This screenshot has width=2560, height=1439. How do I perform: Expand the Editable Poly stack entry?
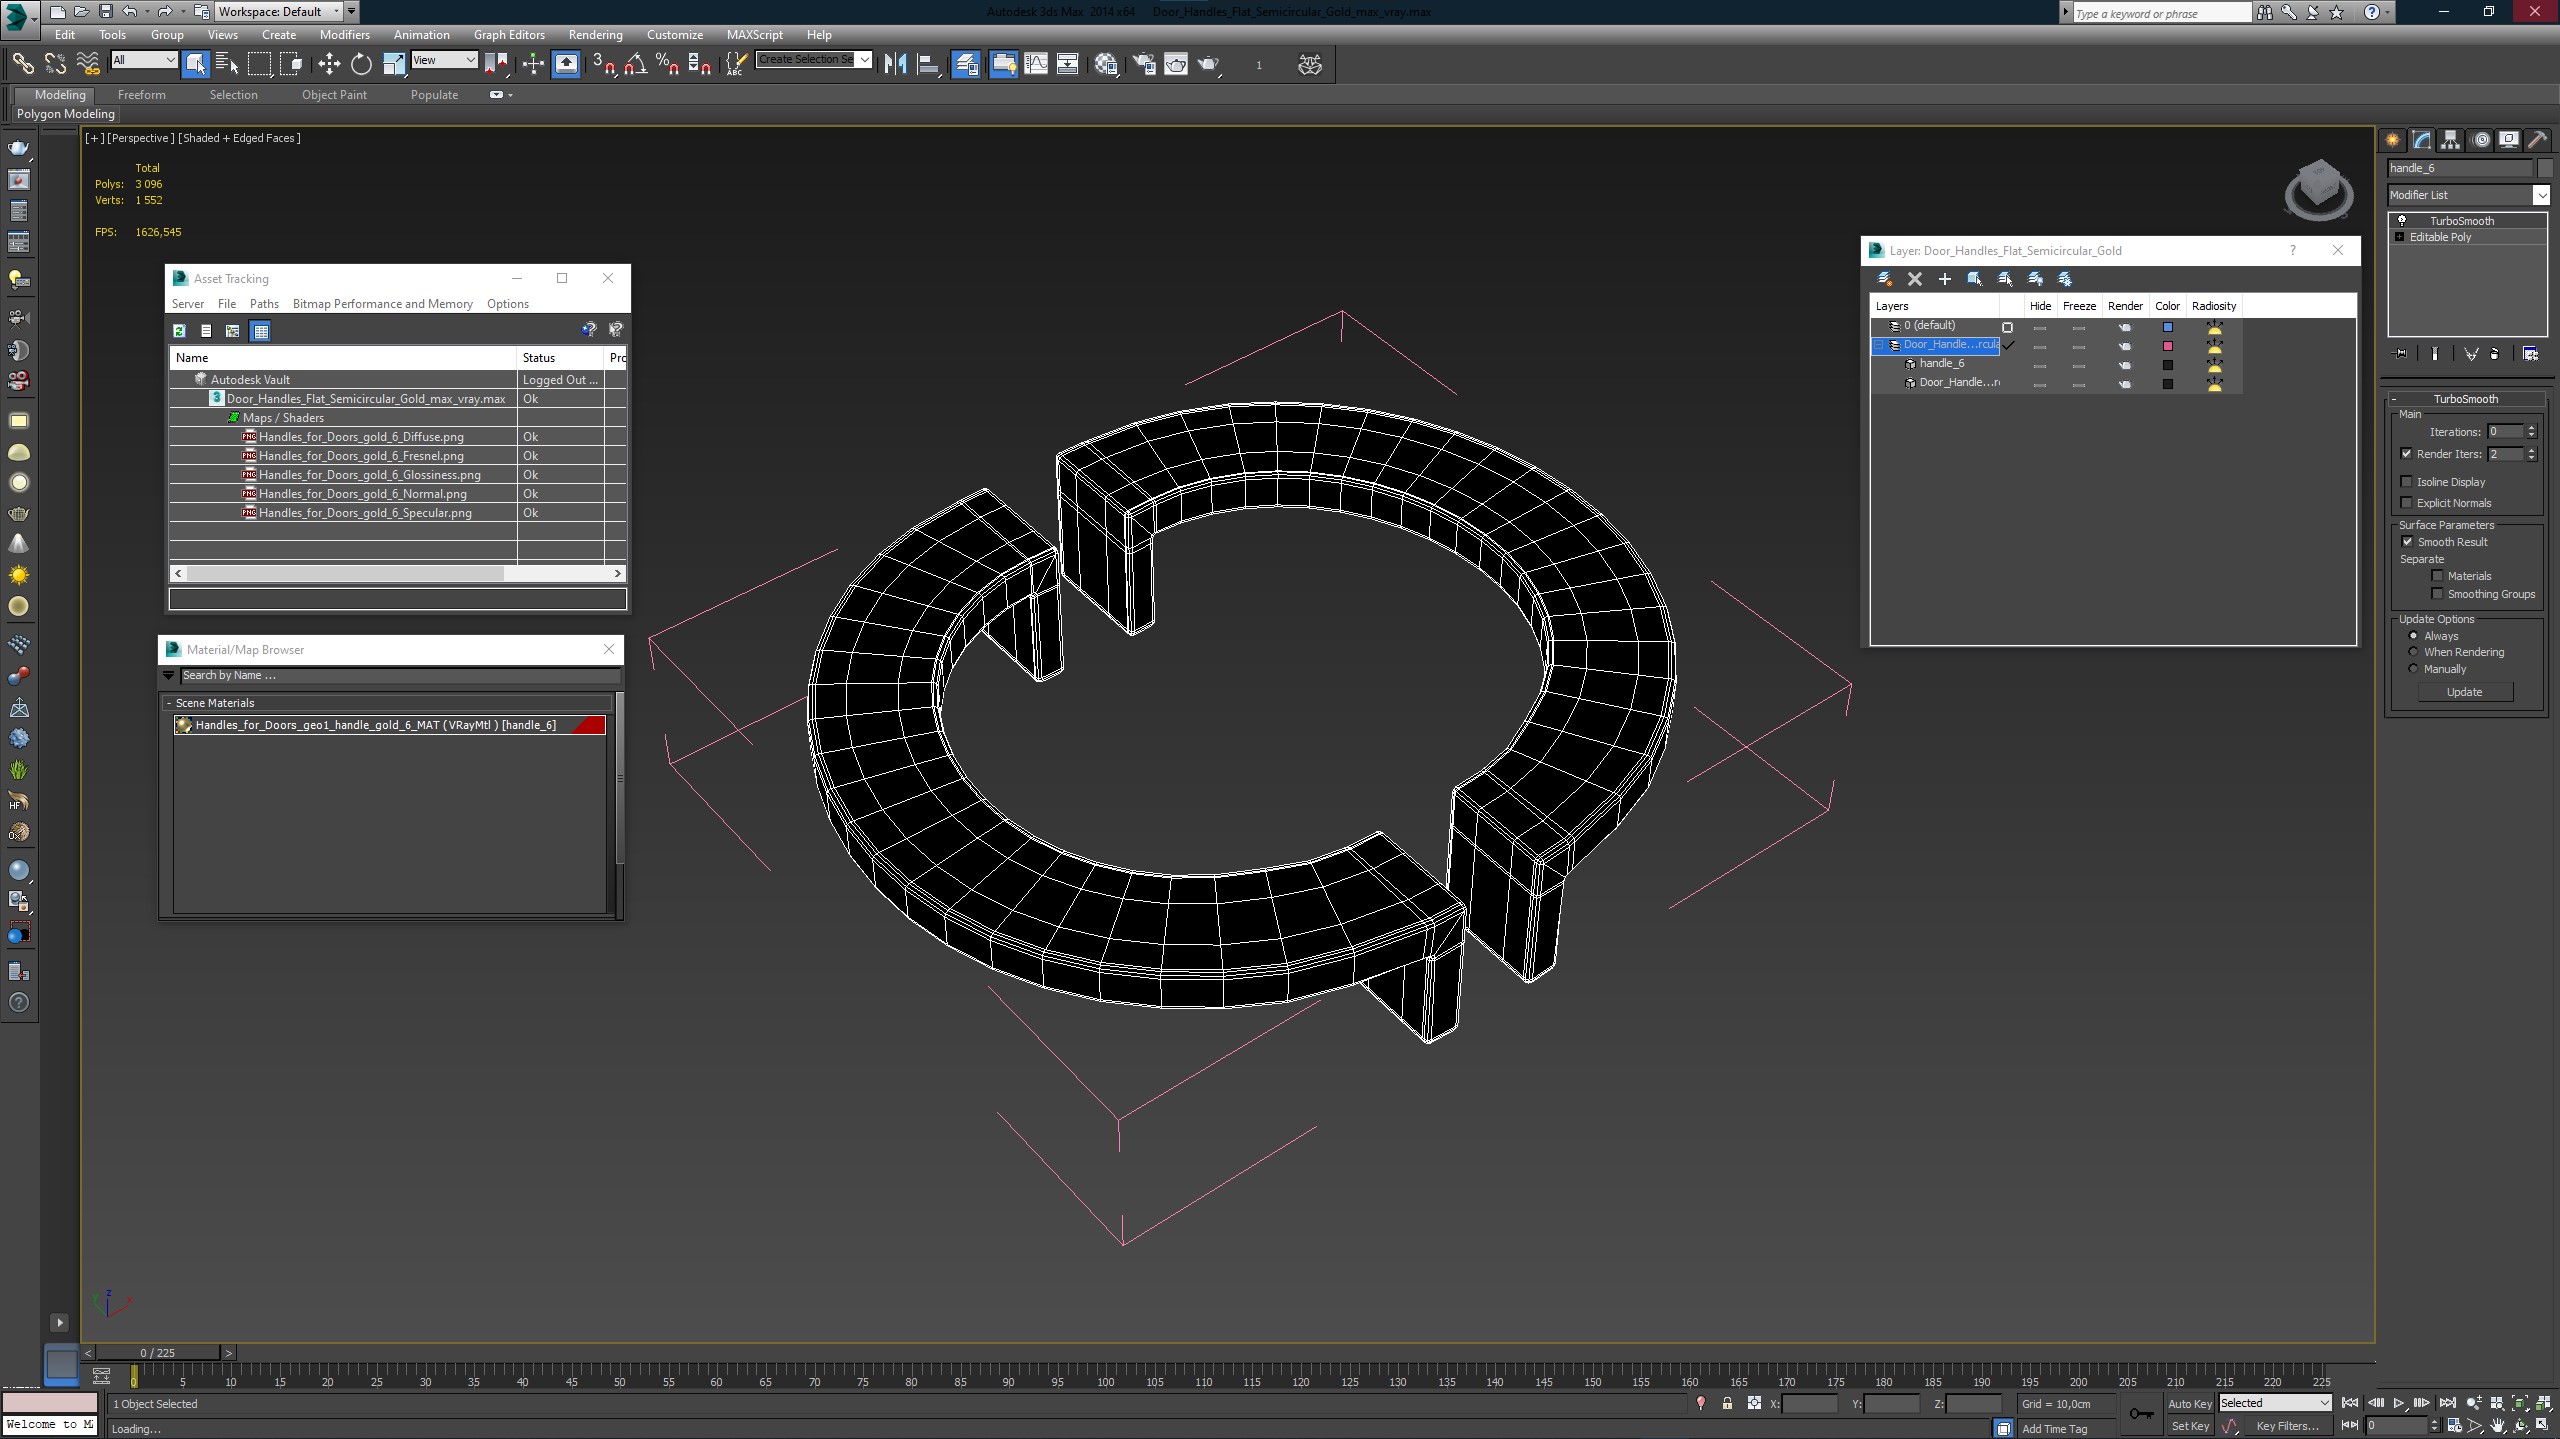coord(2399,237)
